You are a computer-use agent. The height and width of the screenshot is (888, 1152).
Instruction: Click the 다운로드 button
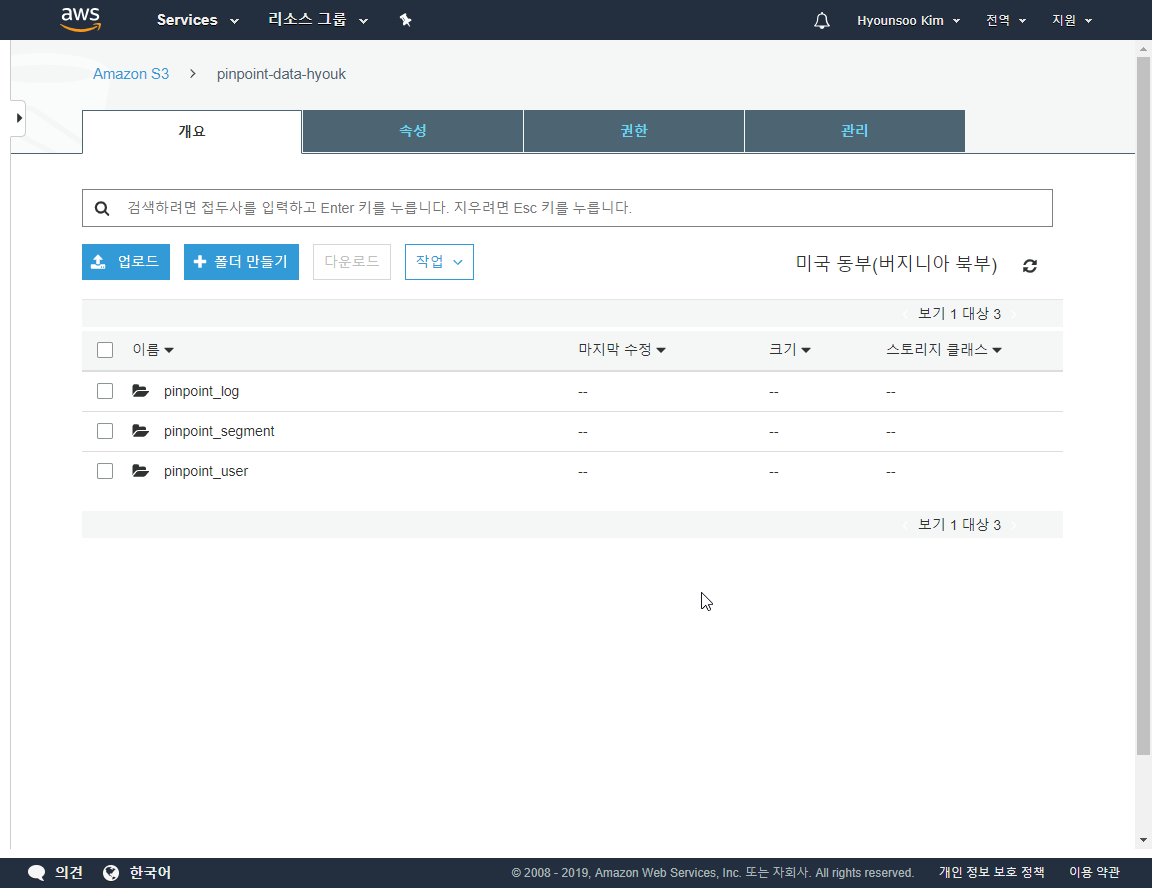[352, 262]
